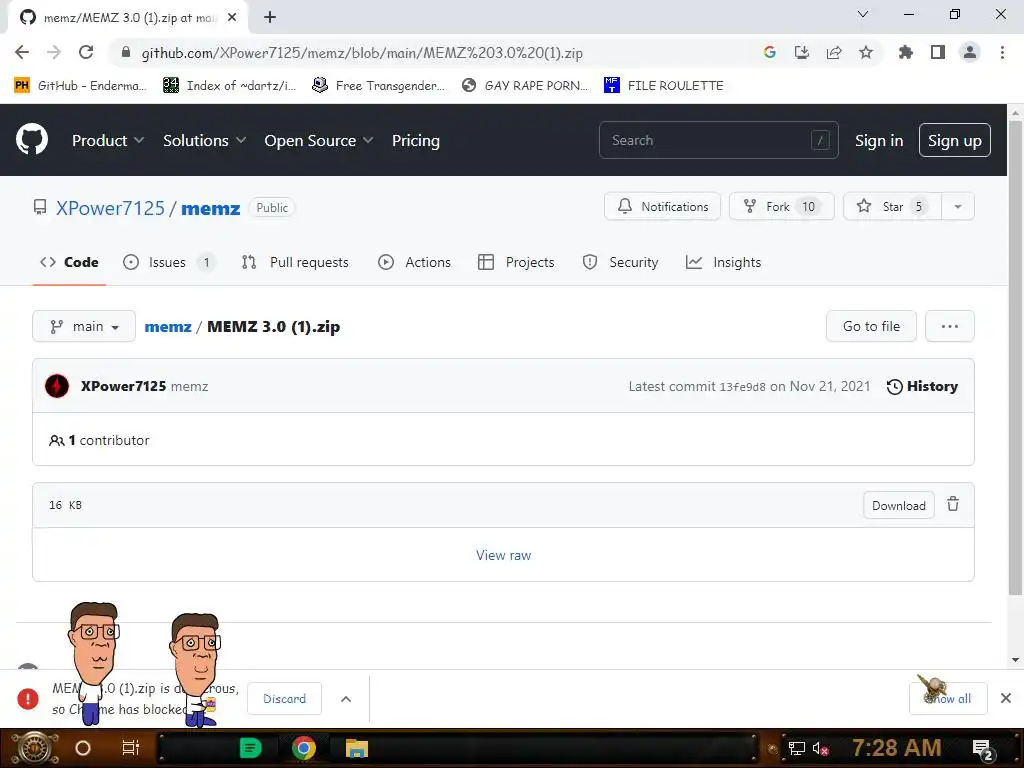Open the commit History link
This screenshot has height=768, width=1024.
point(922,386)
